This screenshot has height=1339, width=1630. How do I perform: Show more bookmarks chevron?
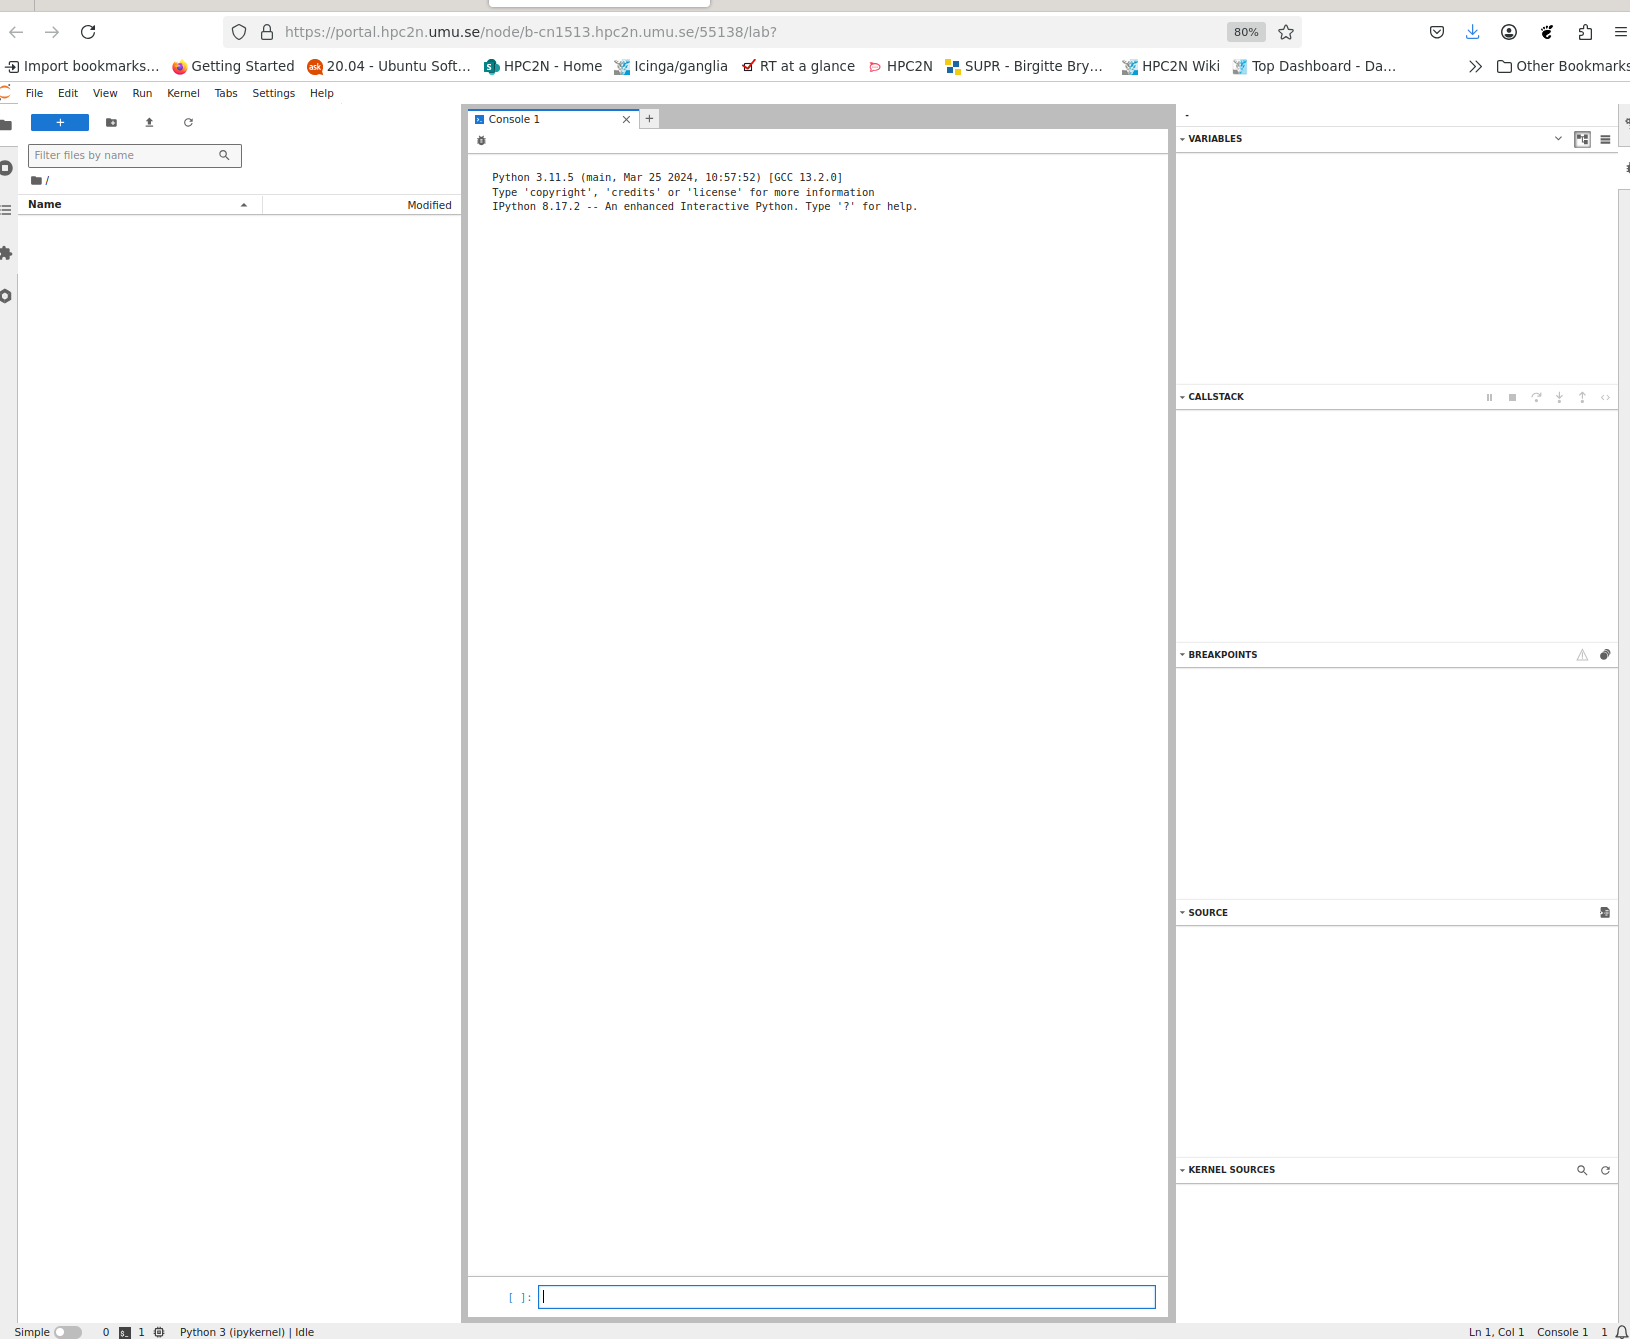1475,66
